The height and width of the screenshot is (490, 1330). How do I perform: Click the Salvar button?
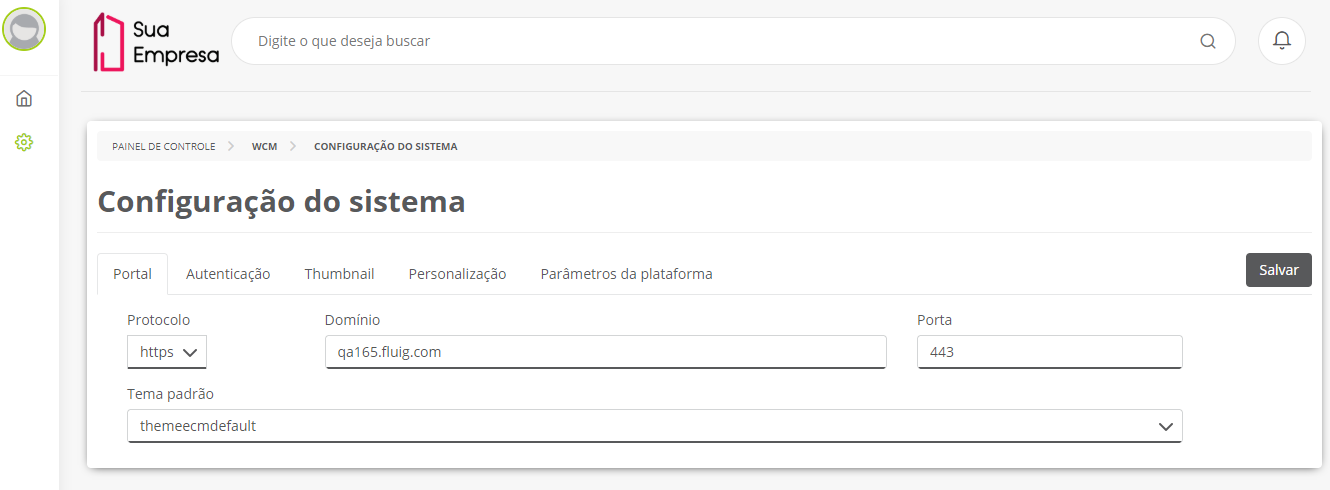click(x=1279, y=270)
